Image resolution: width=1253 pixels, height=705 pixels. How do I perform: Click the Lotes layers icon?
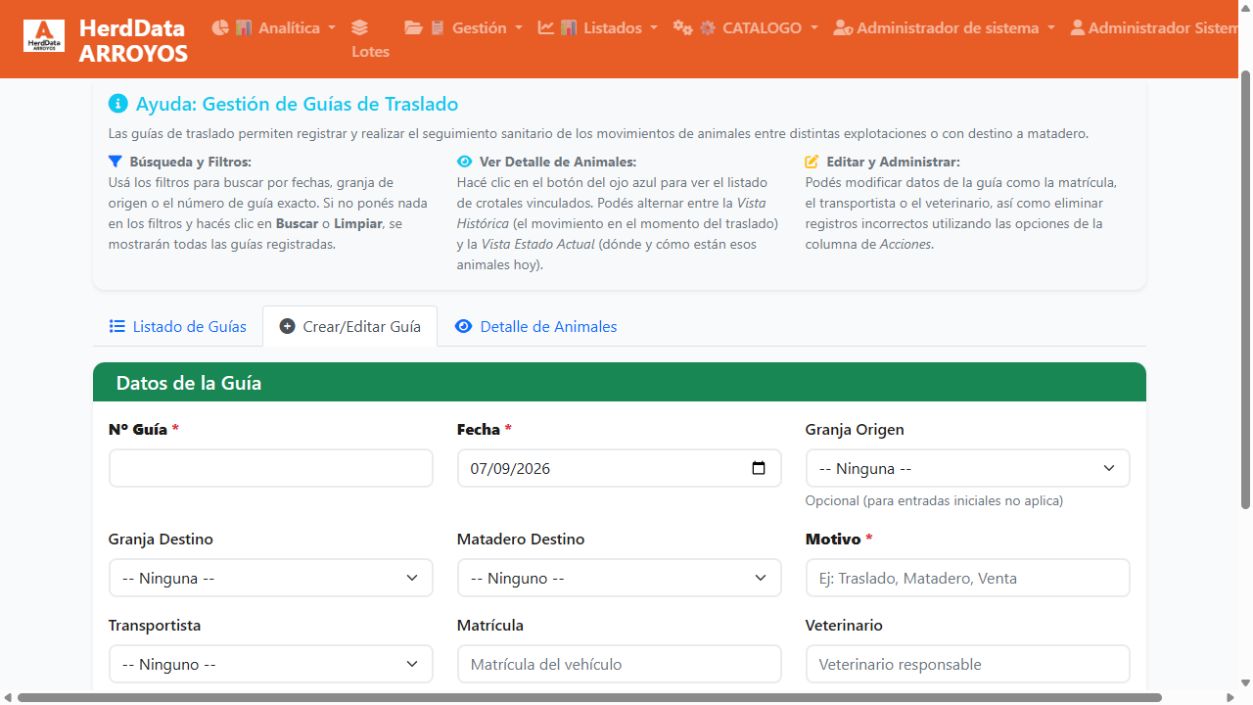click(x=360, y=28)
